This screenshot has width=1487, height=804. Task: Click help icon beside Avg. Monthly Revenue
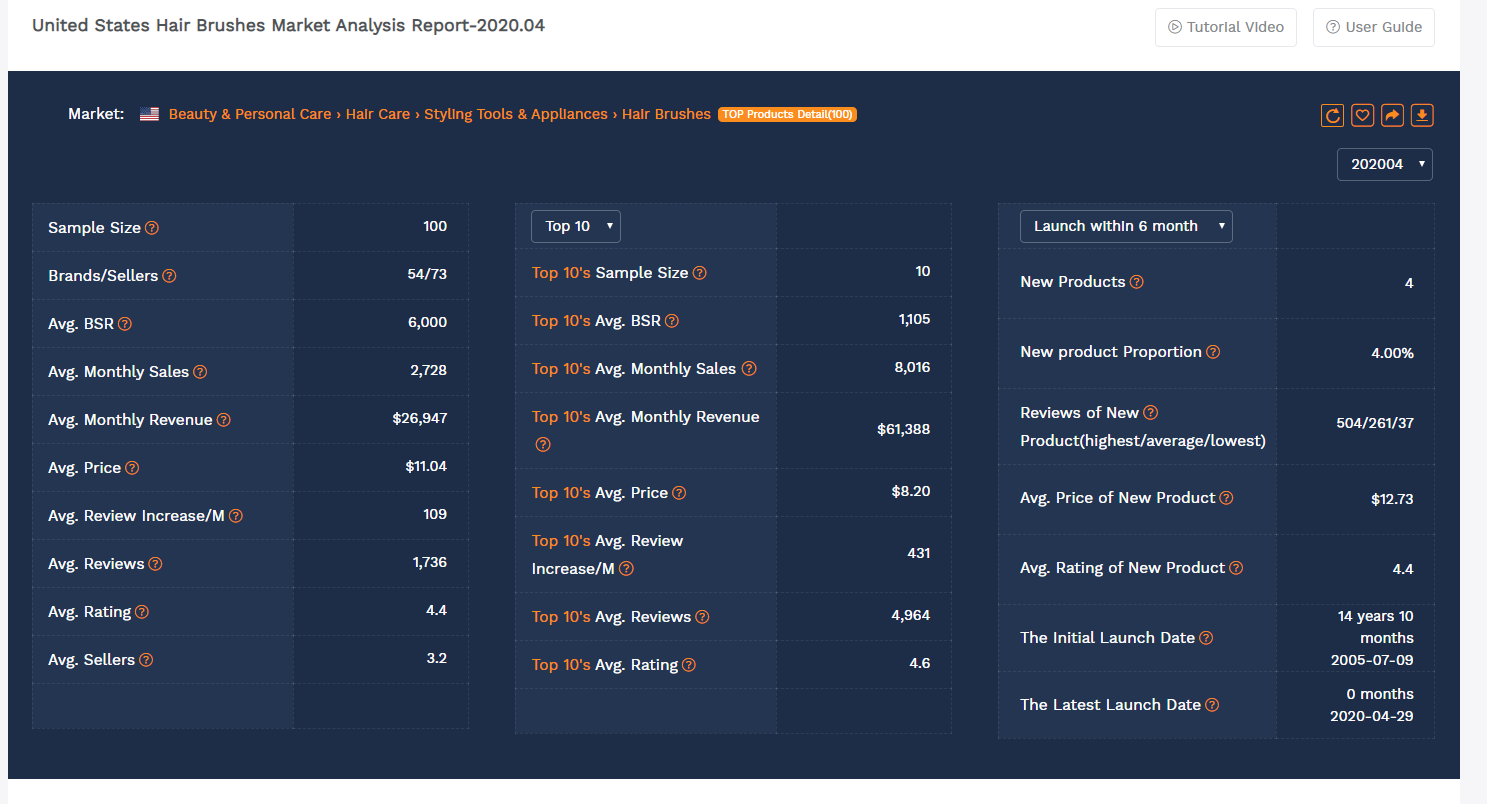[x=224, y=420]
